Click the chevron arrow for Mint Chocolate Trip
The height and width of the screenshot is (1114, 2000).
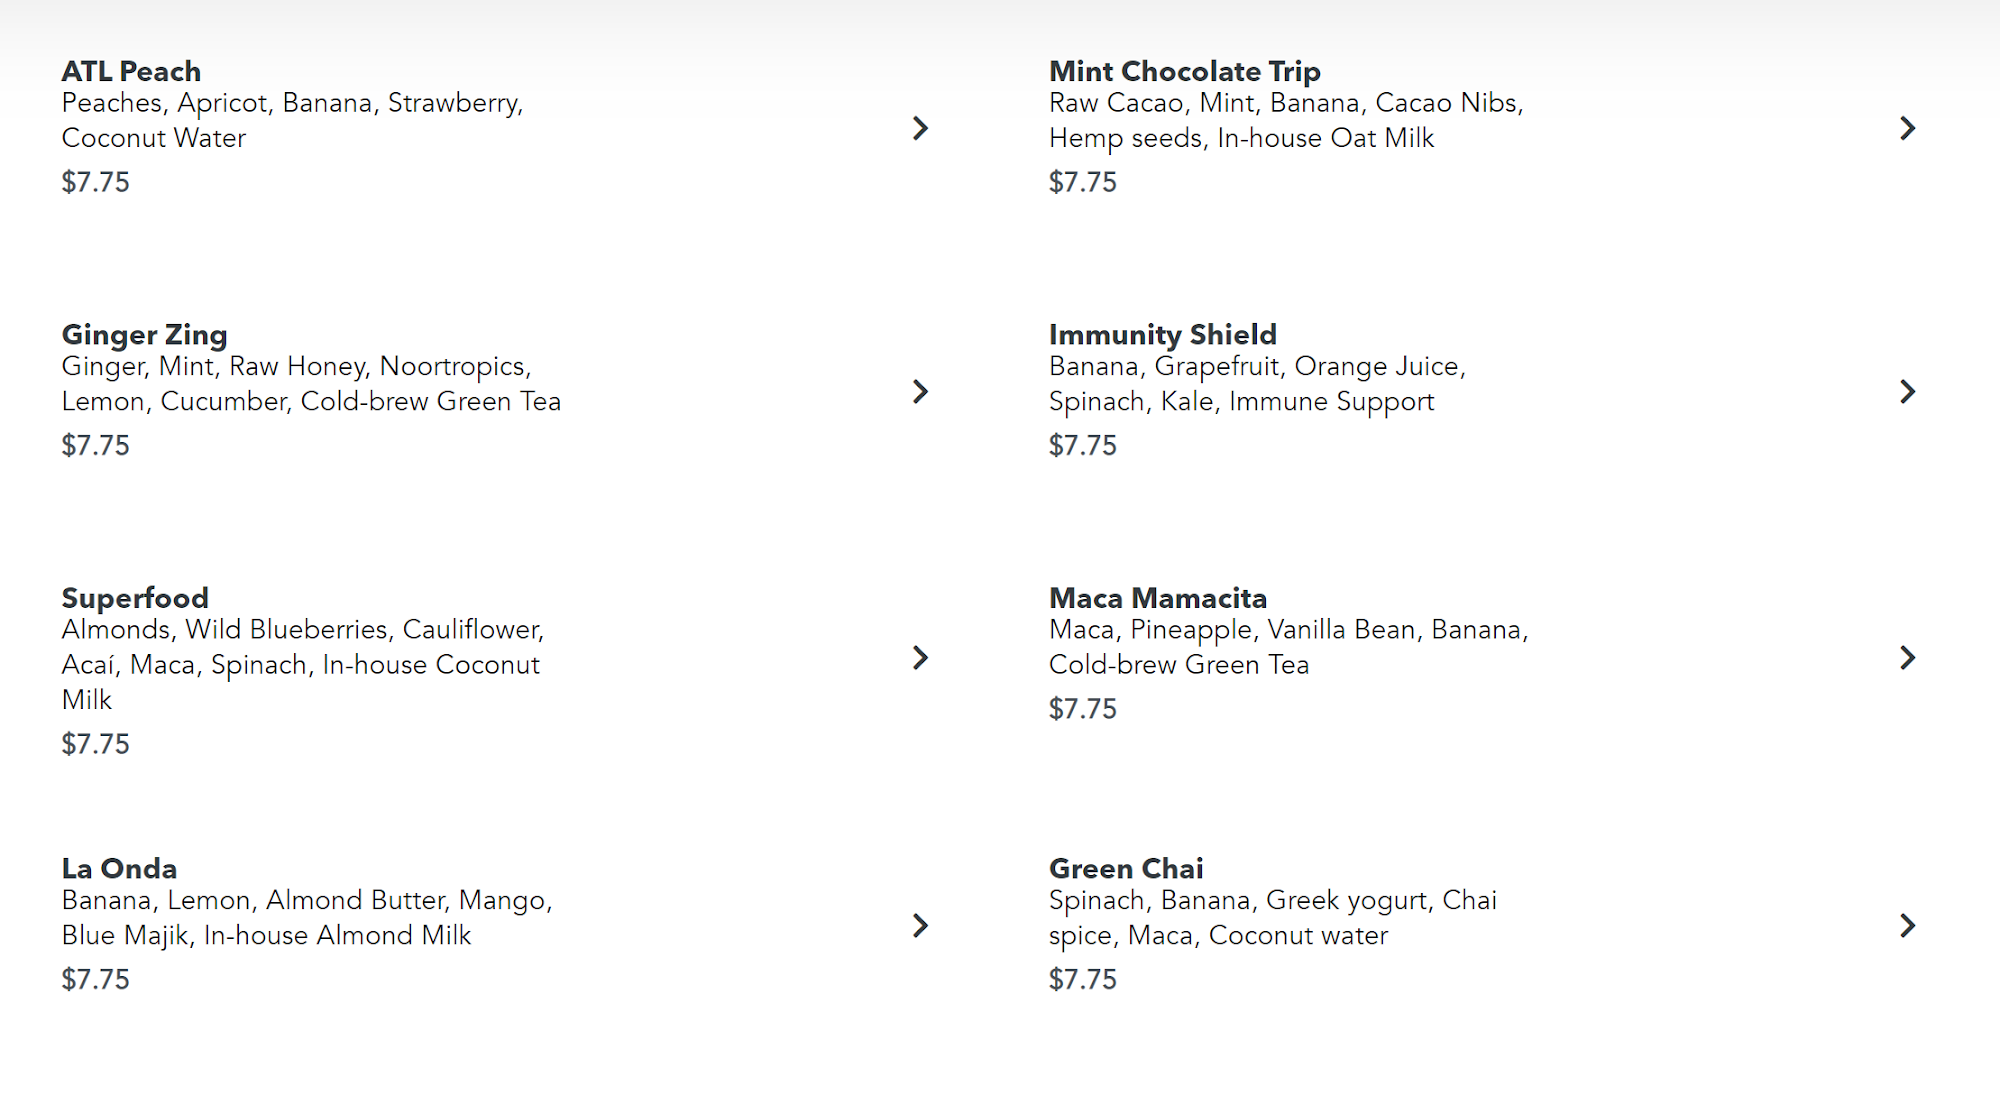click(1907, 128)
